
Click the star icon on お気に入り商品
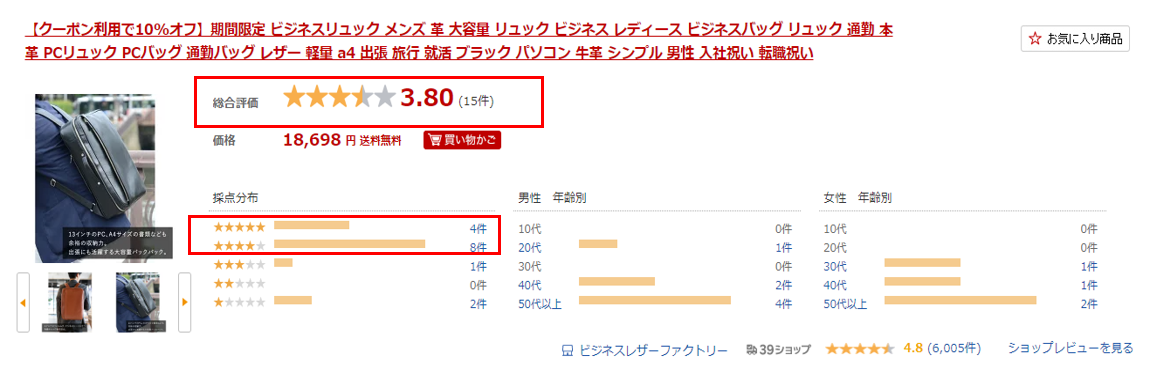1035,39
